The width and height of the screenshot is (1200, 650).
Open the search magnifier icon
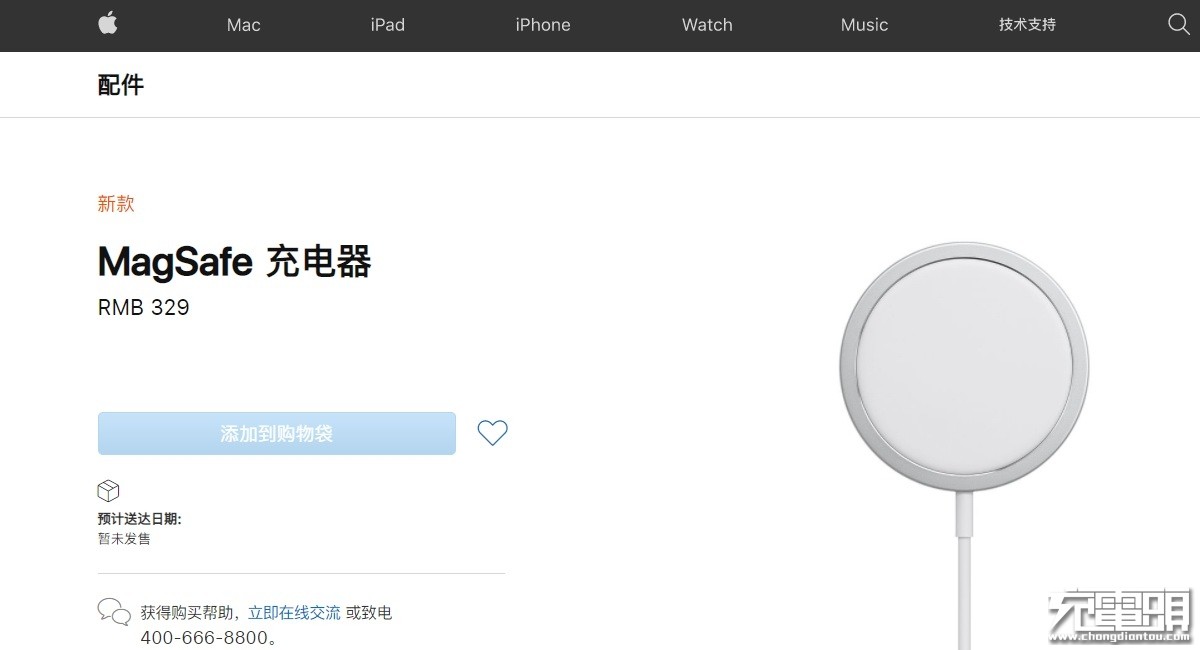click(x=1178, y=24)
